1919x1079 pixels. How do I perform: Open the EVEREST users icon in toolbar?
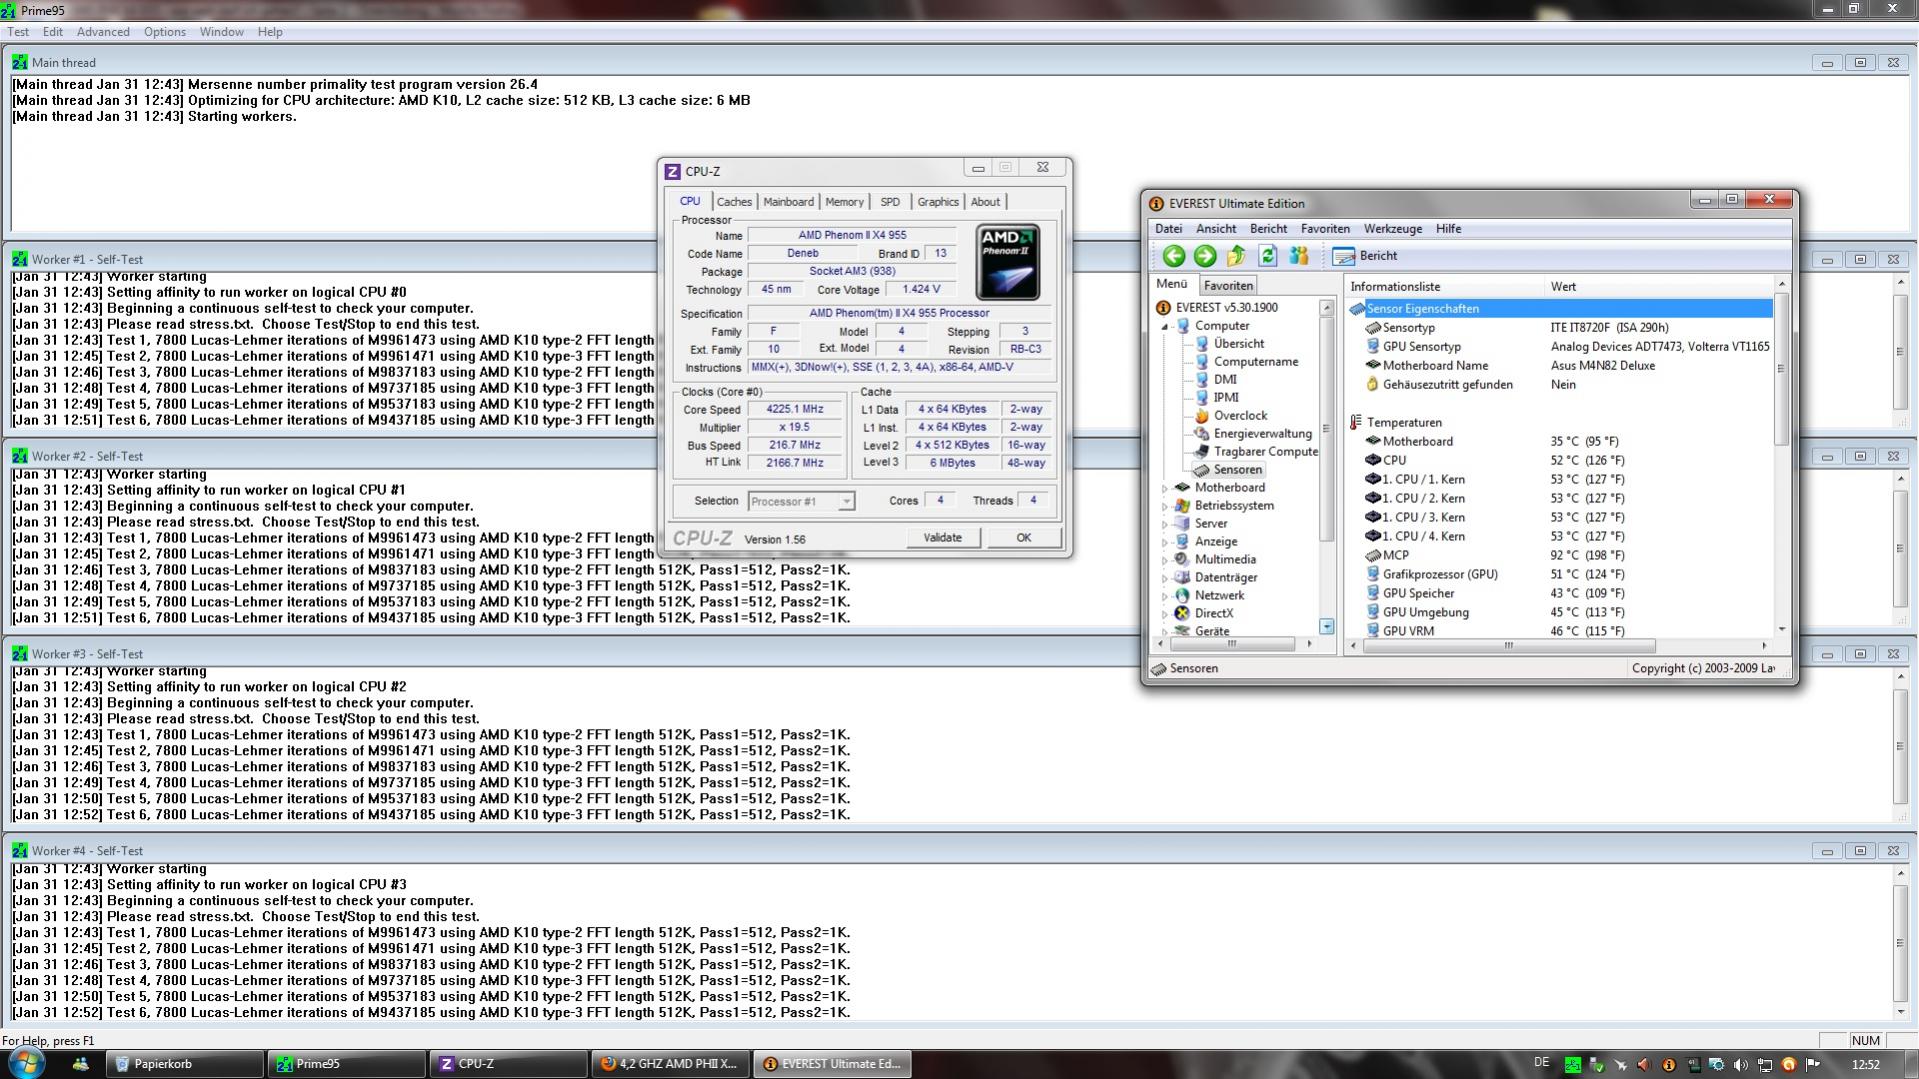1298,256
